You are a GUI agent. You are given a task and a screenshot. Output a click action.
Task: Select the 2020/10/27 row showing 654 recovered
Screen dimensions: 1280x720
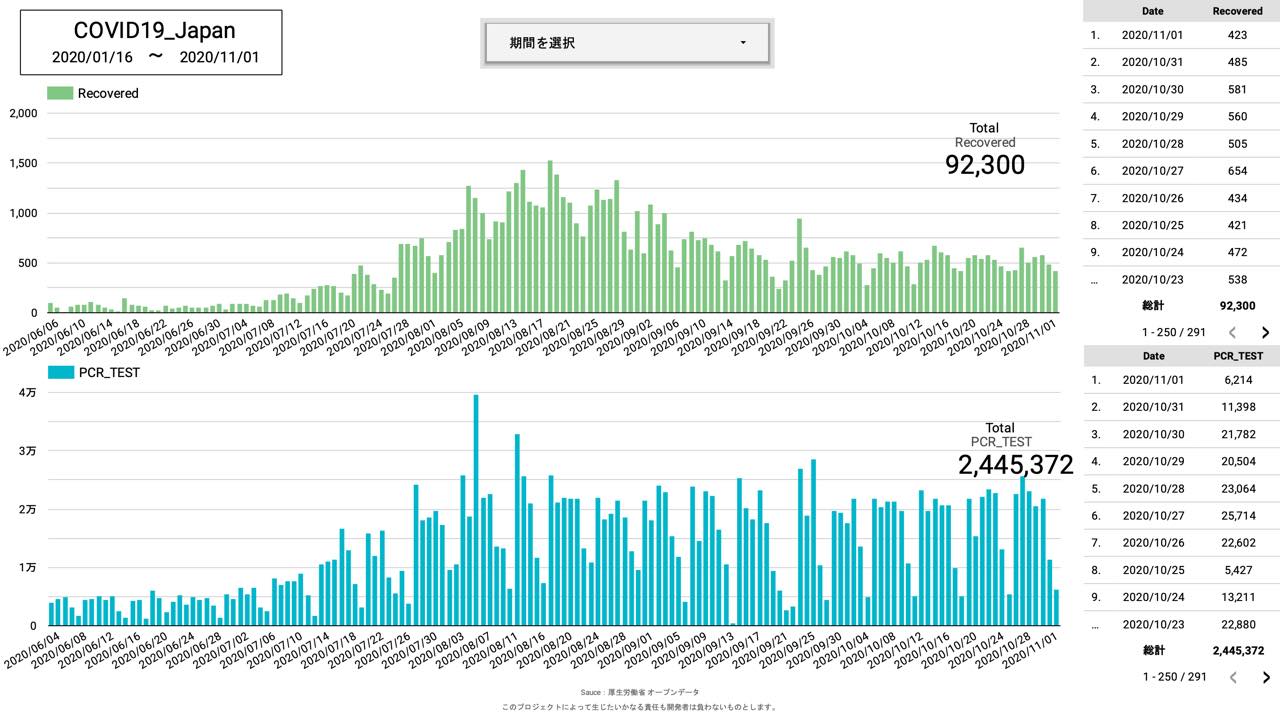[x=1180, y=171]
